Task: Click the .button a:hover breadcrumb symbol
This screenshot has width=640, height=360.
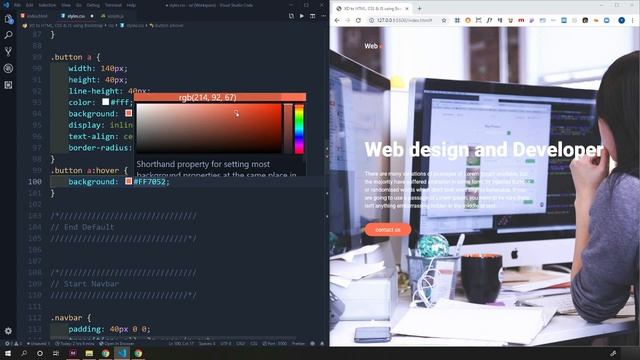Action: [166, 25]
